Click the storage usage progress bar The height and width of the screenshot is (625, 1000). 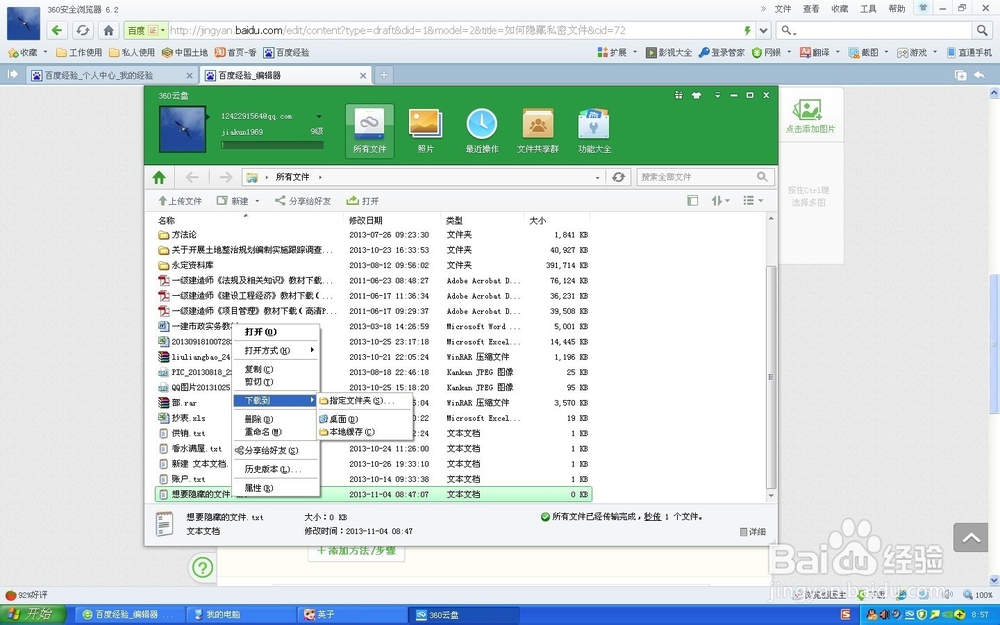click(272, 145)
